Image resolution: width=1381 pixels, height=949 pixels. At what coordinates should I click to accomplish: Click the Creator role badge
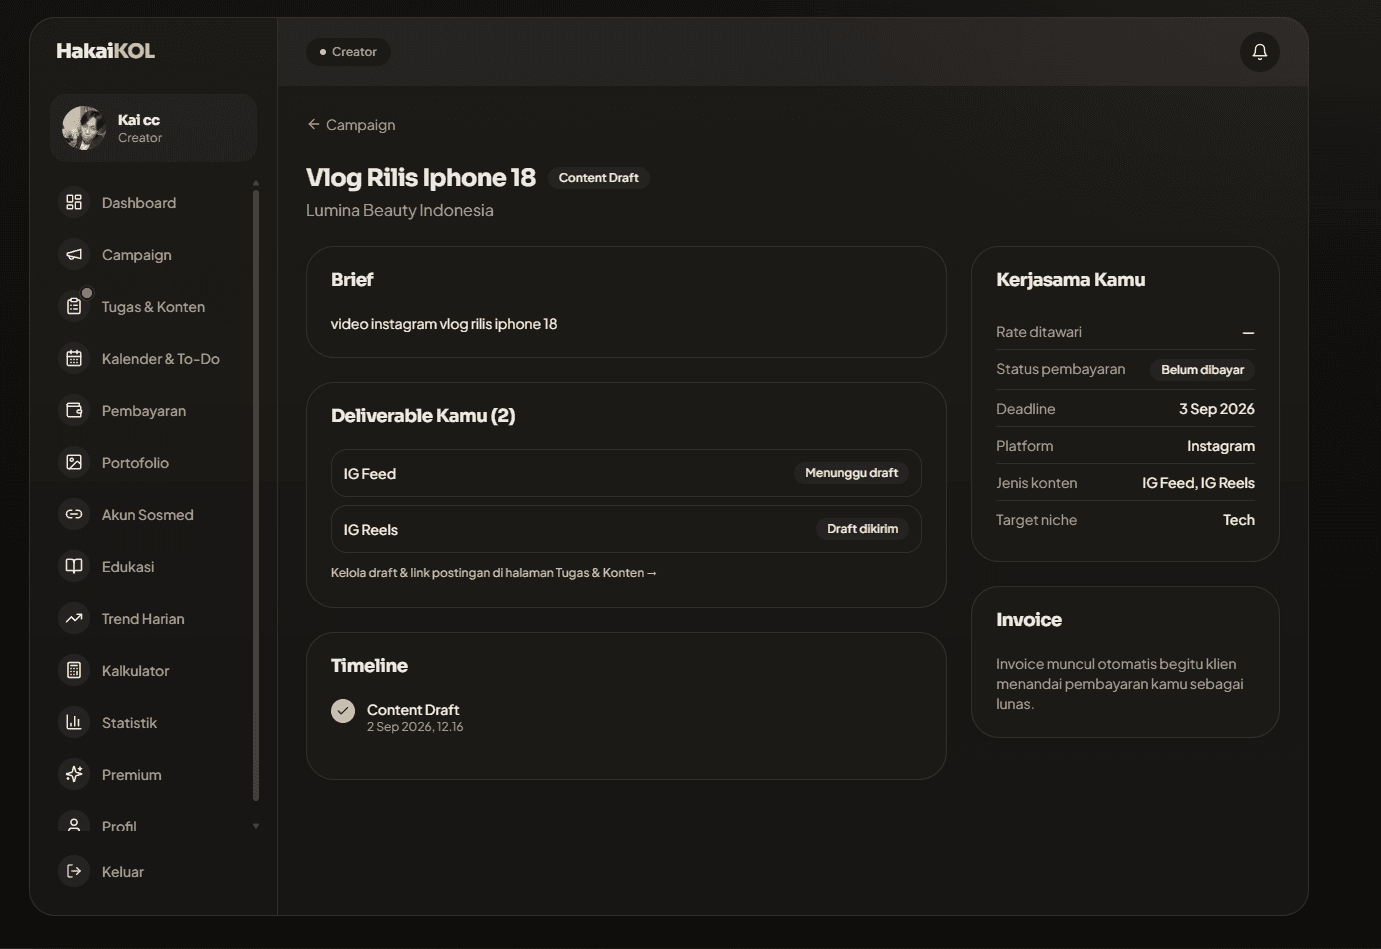[x=348, y=52]
